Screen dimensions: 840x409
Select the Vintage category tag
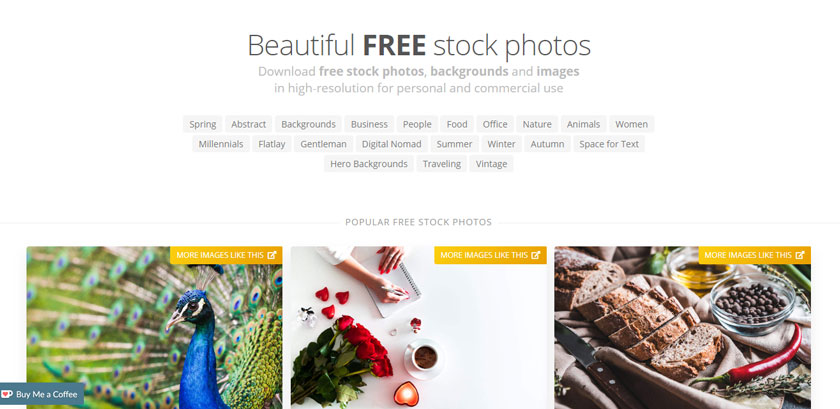tap(491, 163)
